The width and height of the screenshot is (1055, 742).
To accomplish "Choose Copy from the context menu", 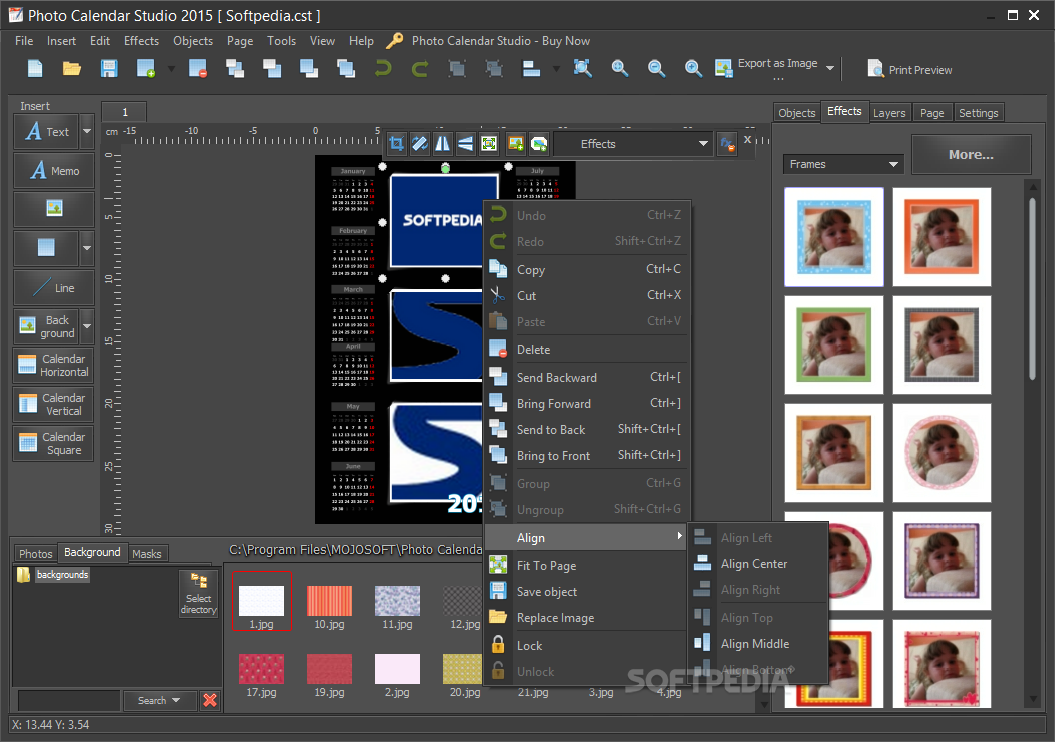I will (587, 269).
